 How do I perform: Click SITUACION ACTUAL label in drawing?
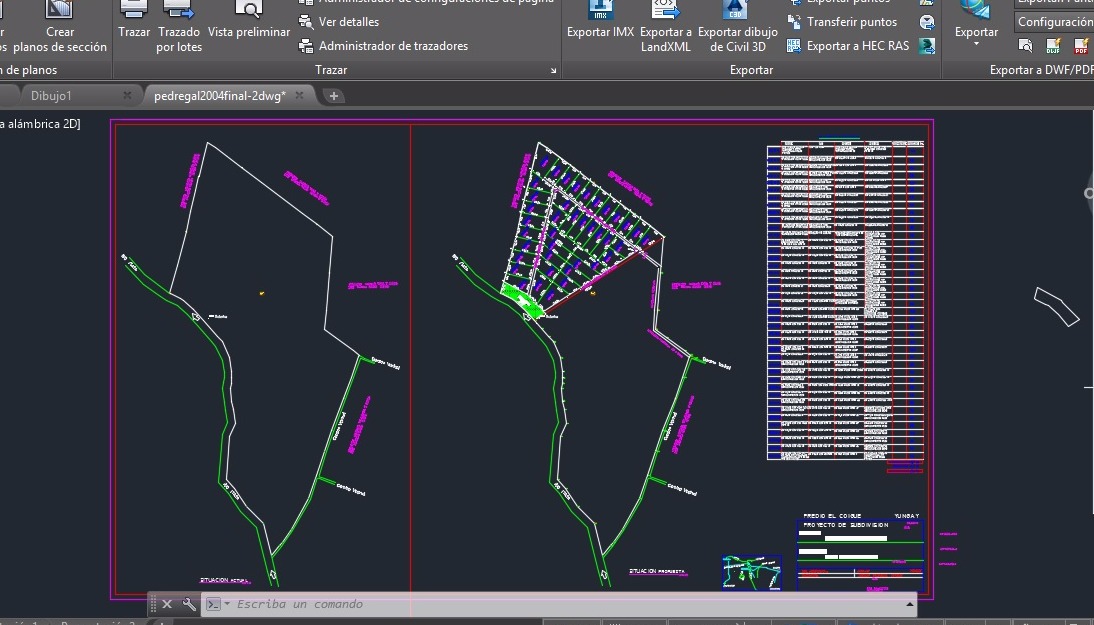click(225, 580)
